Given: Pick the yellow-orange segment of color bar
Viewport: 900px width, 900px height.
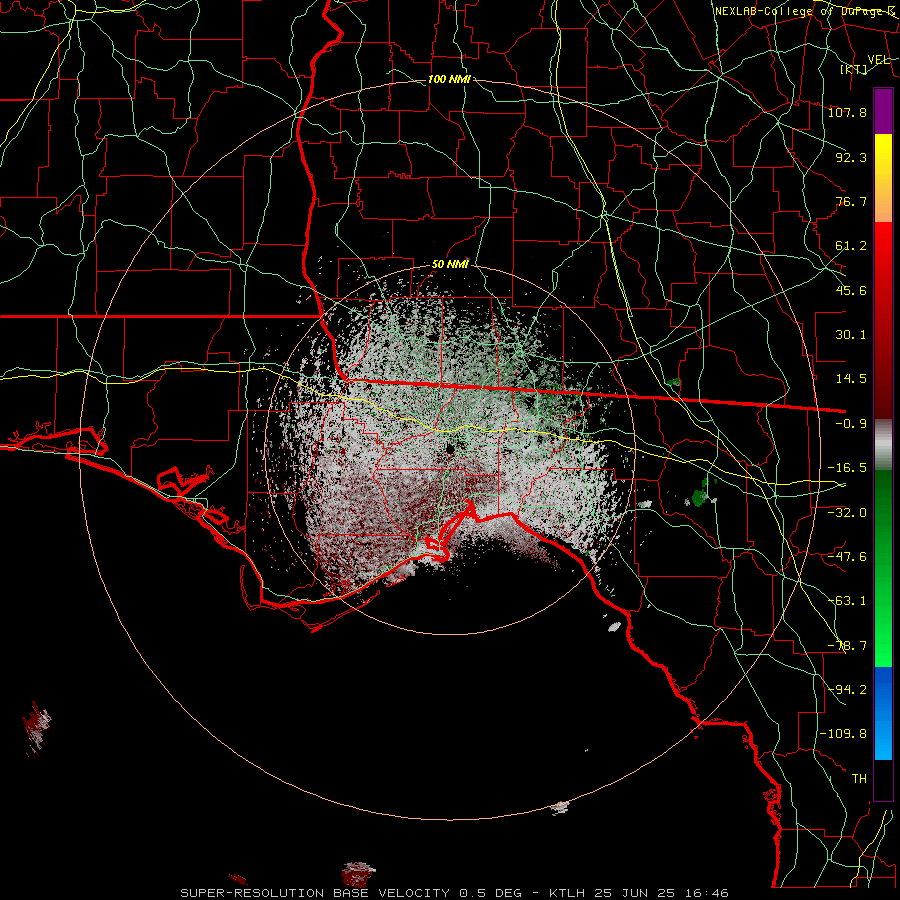Looking at the screenshot, I should point(883,178).
